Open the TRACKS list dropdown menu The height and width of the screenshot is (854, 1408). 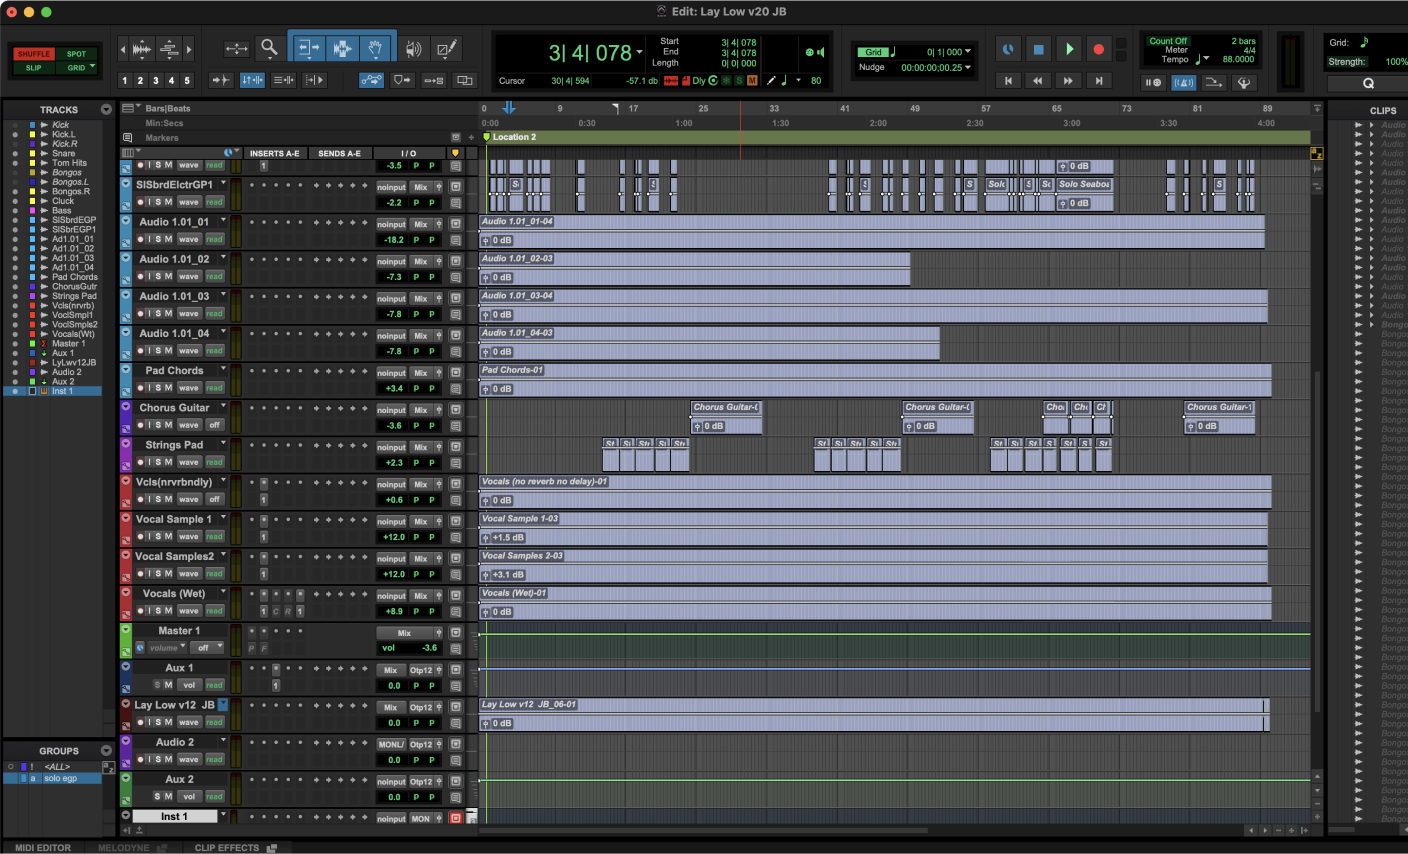pyautogui.click(x=106, y=109)
